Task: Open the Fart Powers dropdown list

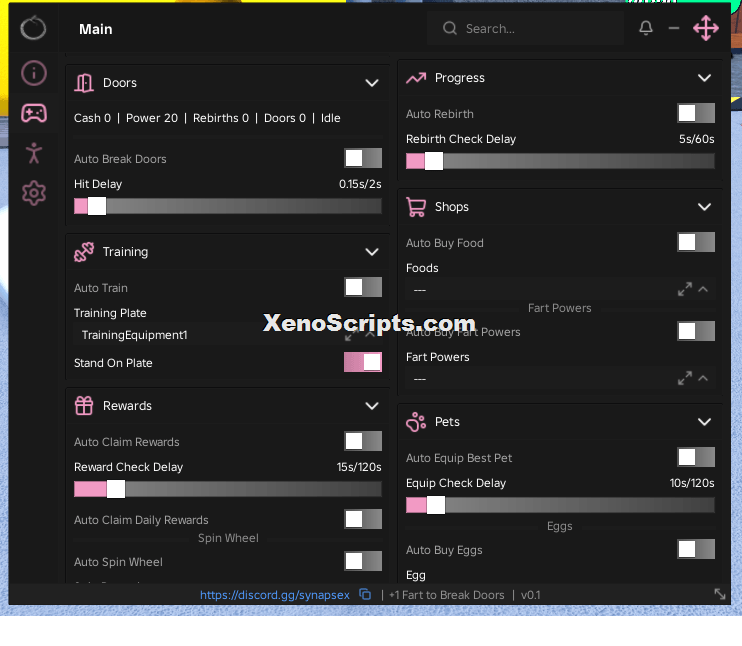Action: pos(560,379)
